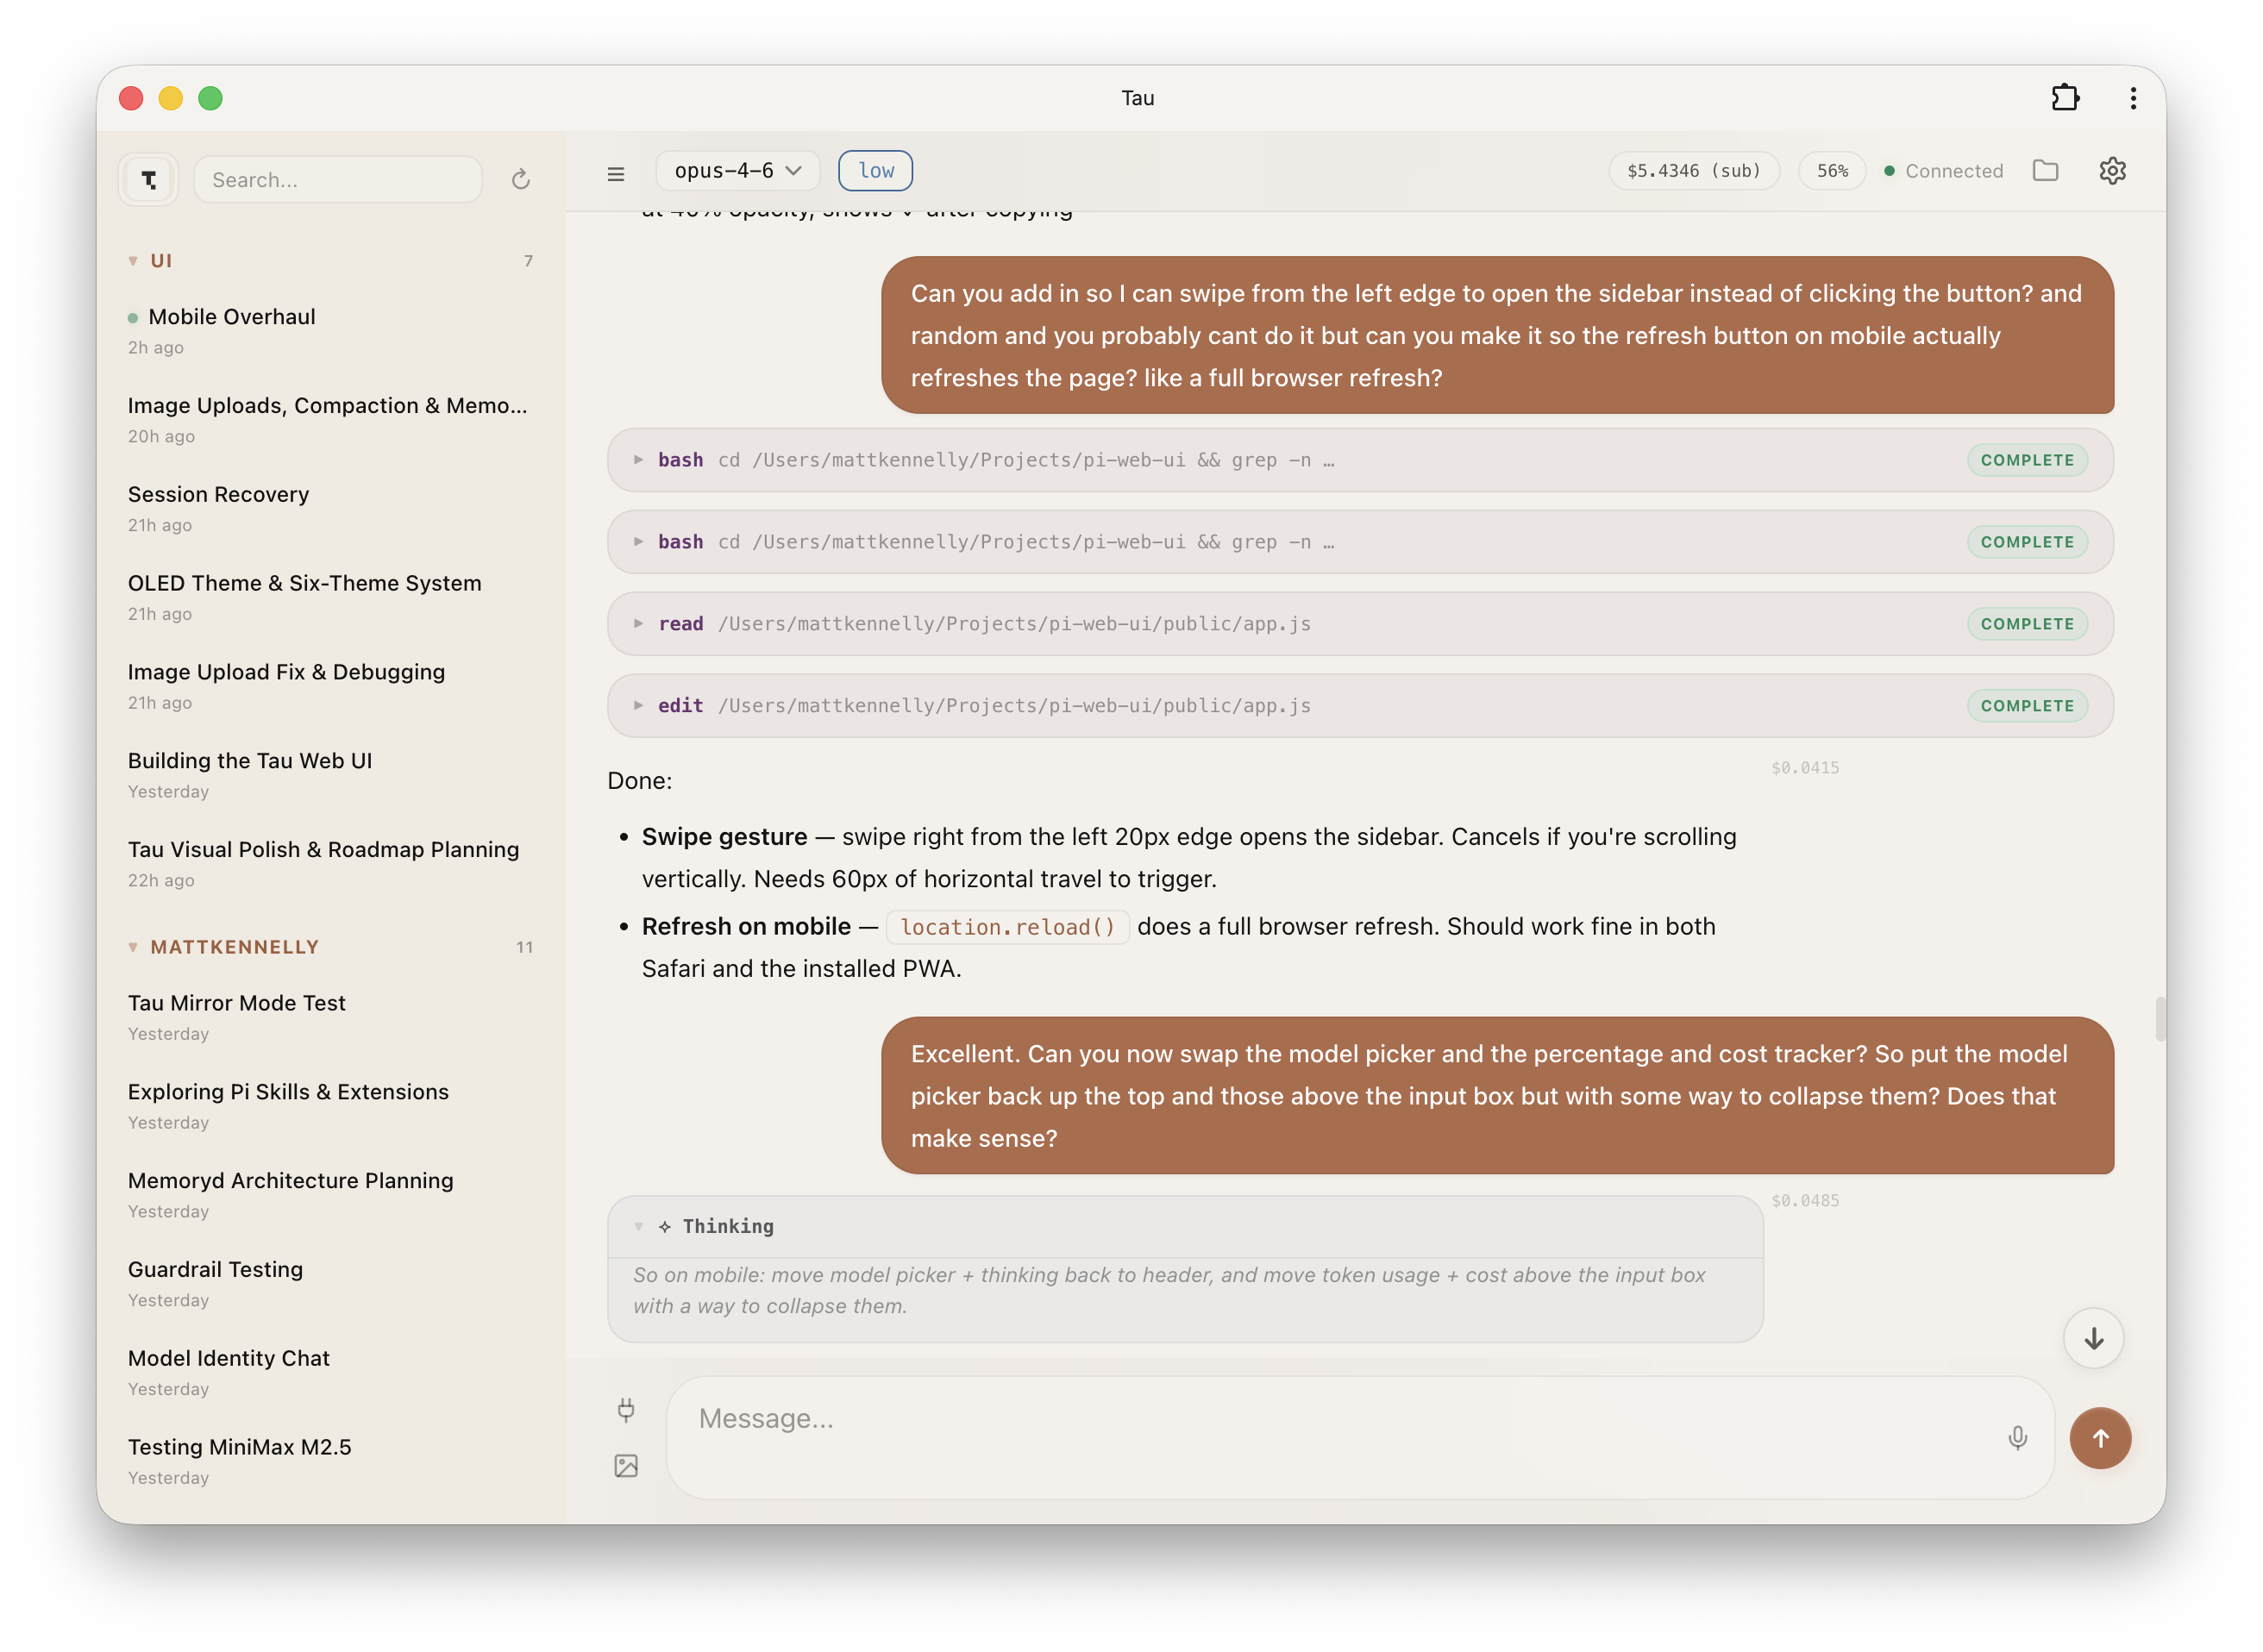Open the opus-4-6 model dropdown

click(x=737, y=171)
